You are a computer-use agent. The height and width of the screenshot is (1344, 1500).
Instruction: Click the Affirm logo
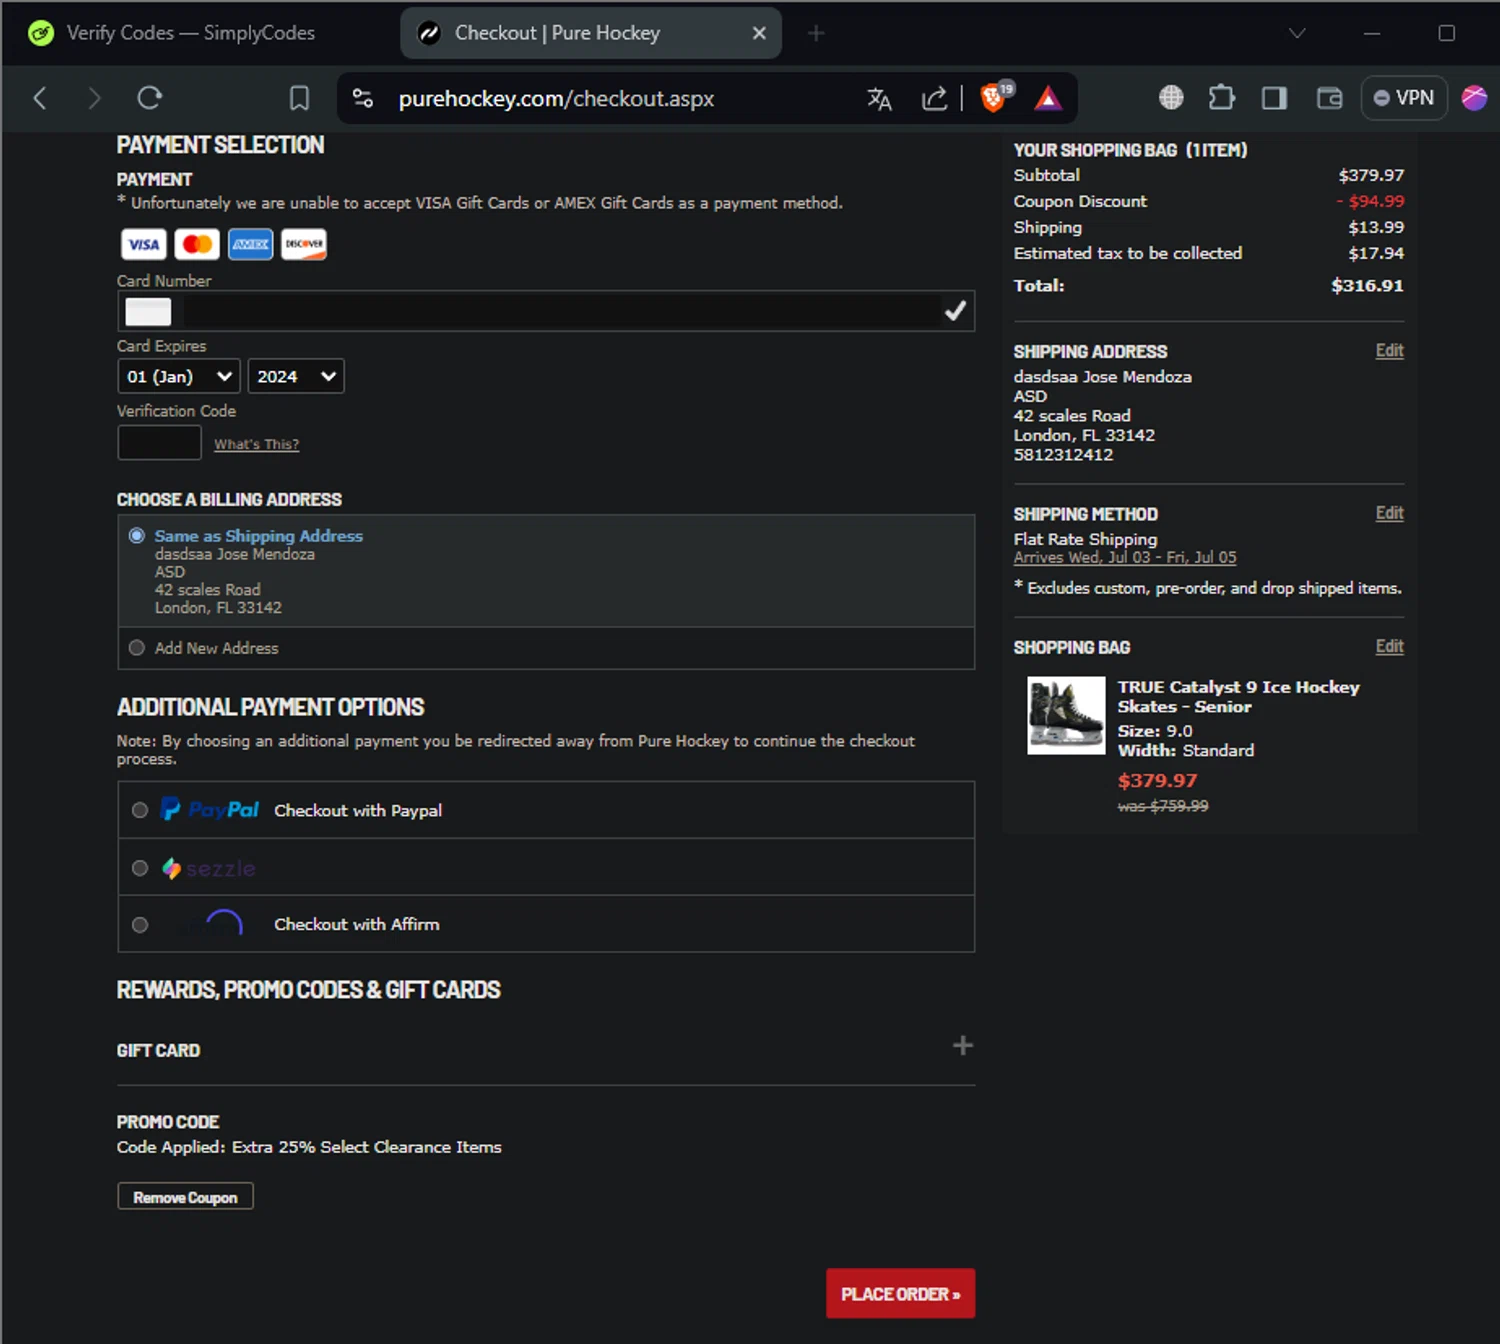(211, 923)
